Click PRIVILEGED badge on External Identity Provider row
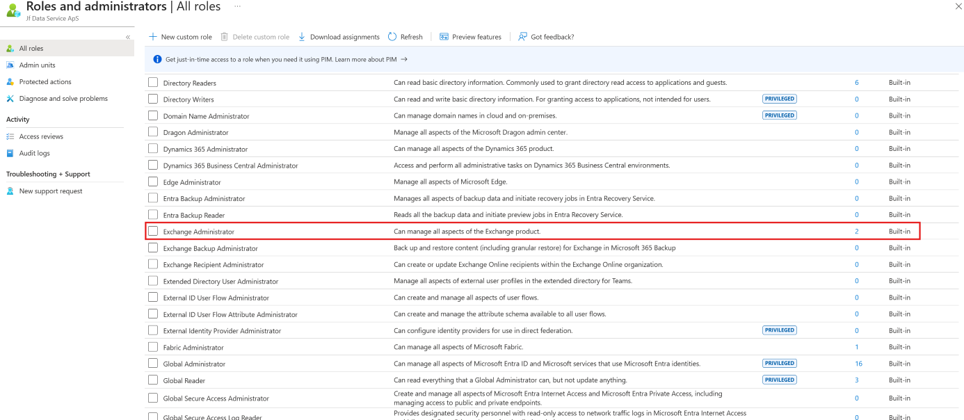 (x=779, y=330)
